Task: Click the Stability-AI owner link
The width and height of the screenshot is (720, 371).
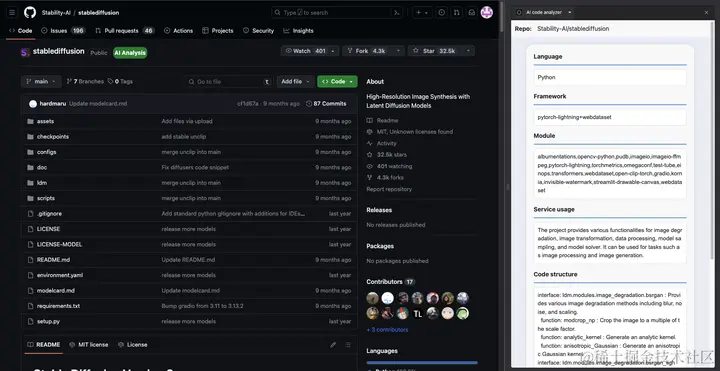Action: tap(56, 12)
